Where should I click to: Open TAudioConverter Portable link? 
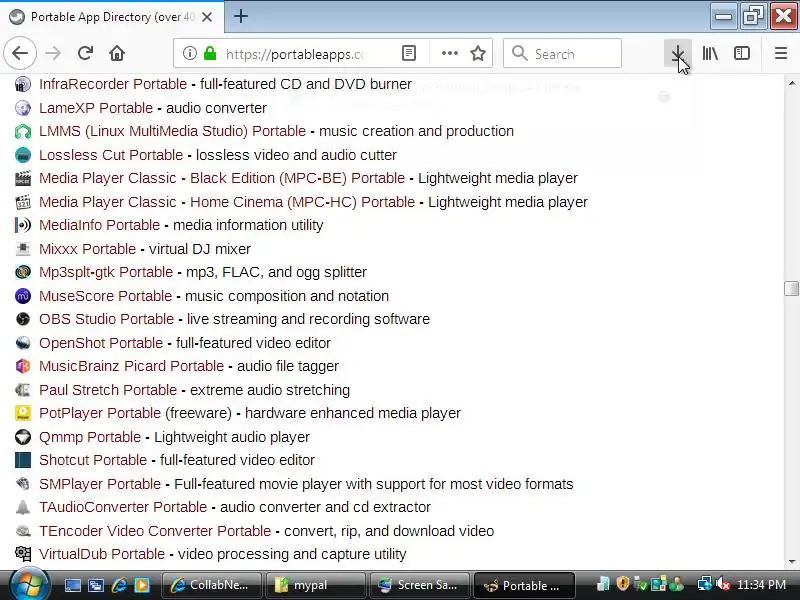coord(123,507)
